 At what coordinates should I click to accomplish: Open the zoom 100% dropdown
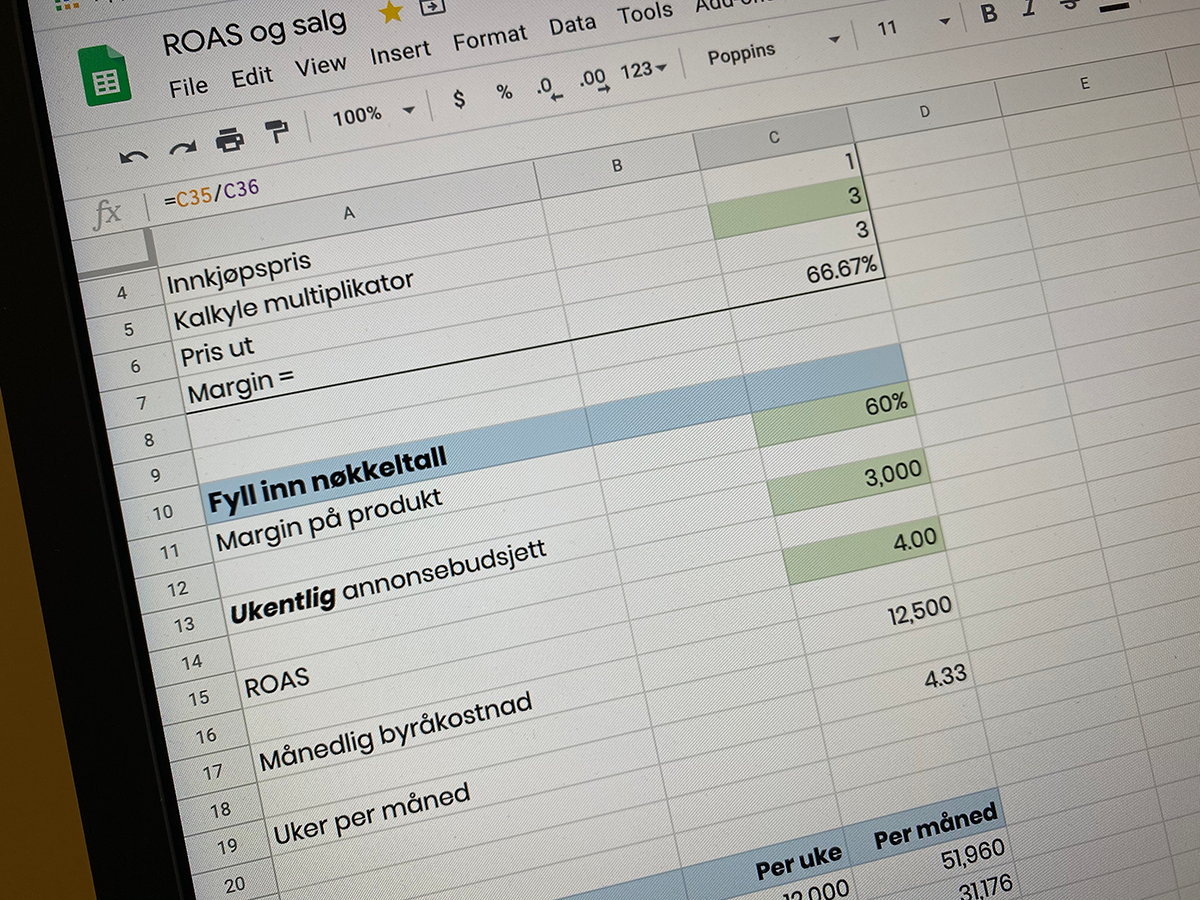tap(373, 114)
